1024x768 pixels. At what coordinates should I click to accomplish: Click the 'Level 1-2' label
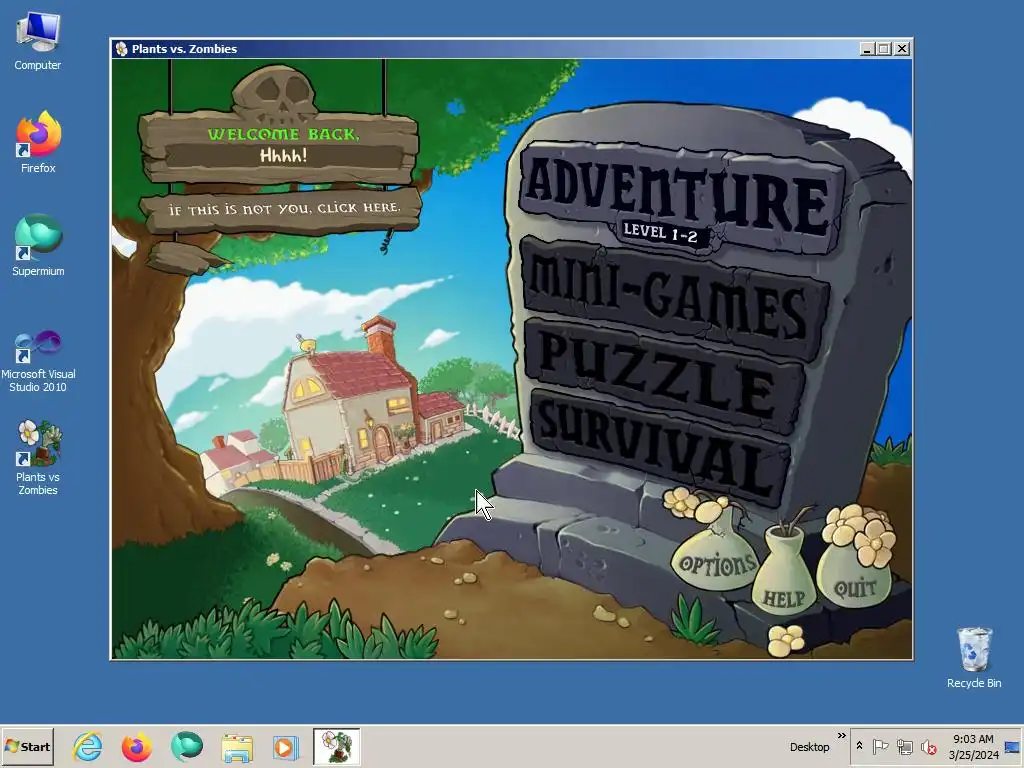click(x=660, y=232)
